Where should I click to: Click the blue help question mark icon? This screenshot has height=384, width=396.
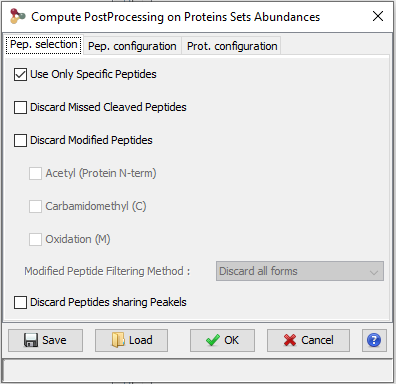click(x=374, y=340)
